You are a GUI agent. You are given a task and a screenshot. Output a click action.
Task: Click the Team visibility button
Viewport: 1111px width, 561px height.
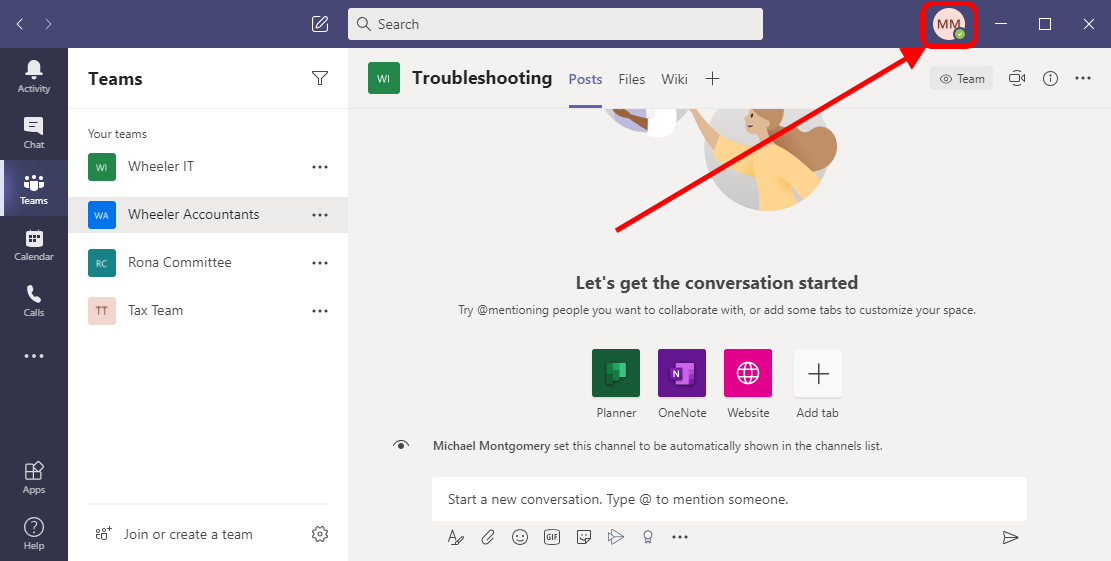click(961, 79)
